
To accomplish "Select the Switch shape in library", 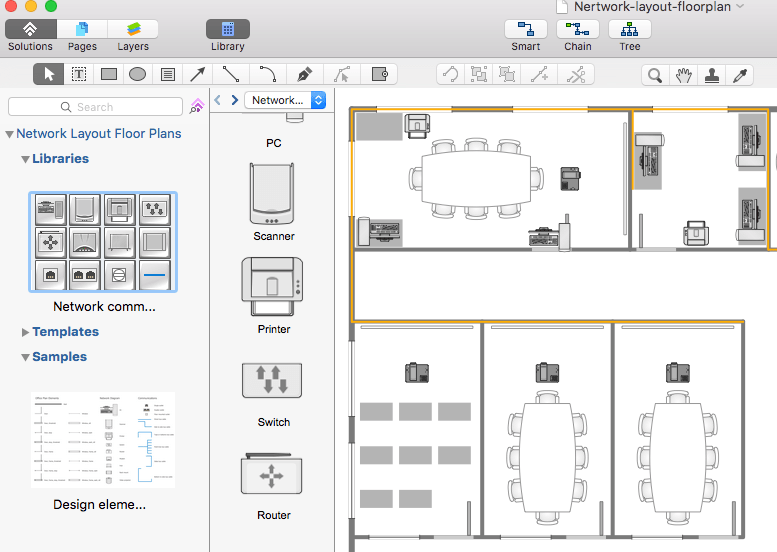I will (x=272, y=381).
